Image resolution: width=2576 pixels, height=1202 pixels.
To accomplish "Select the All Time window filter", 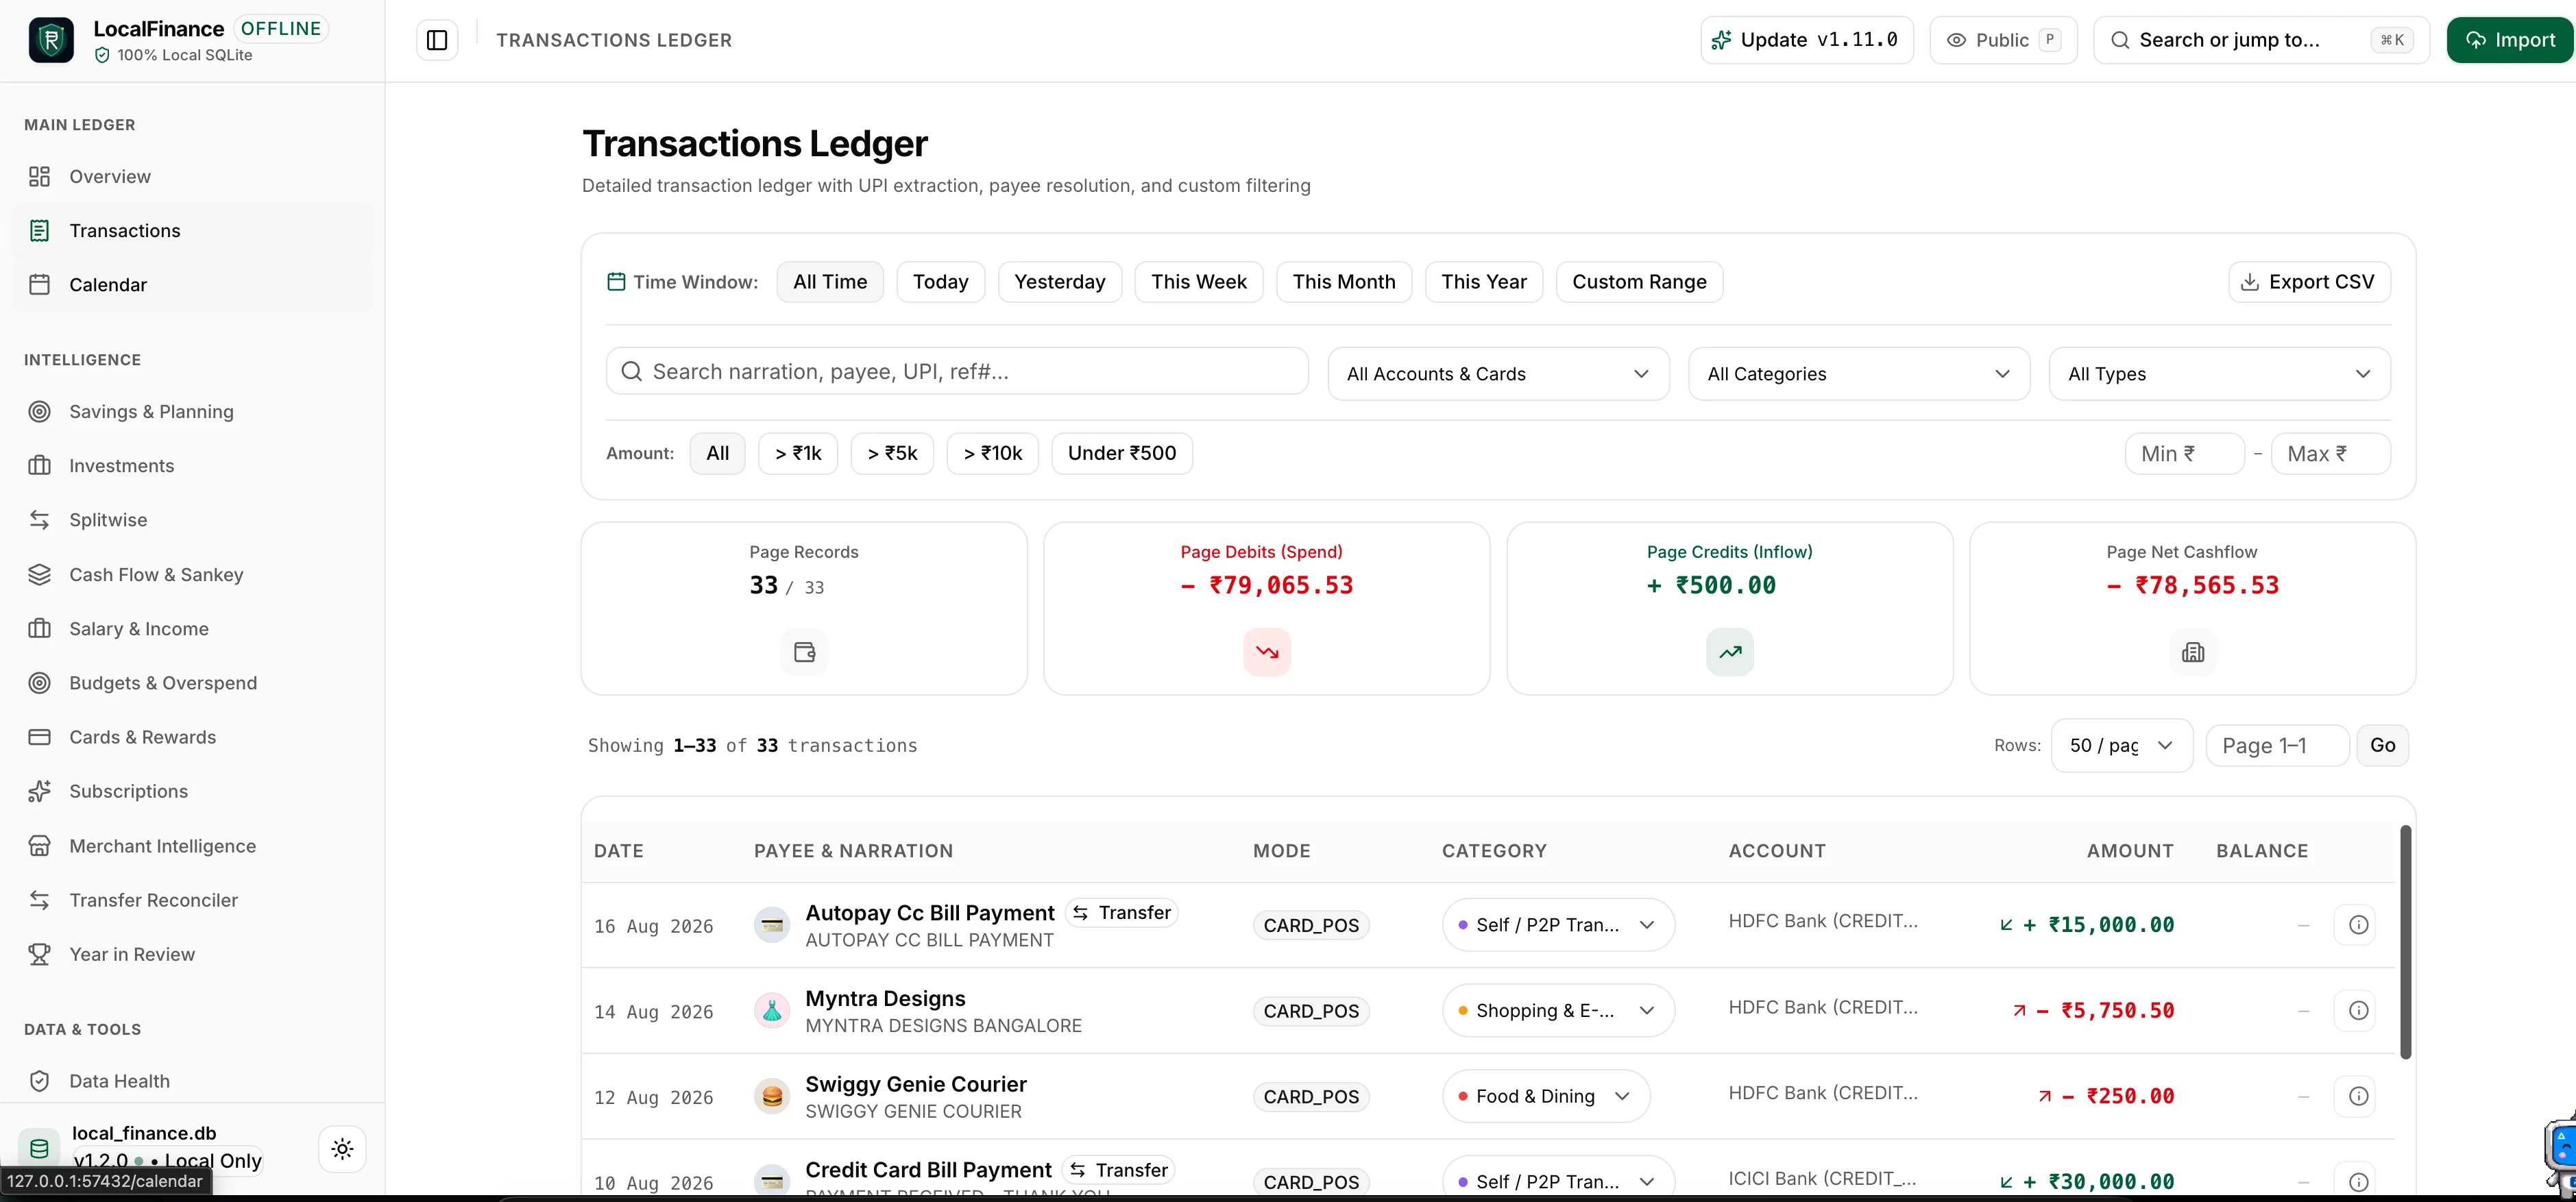I will pos(830,282).
